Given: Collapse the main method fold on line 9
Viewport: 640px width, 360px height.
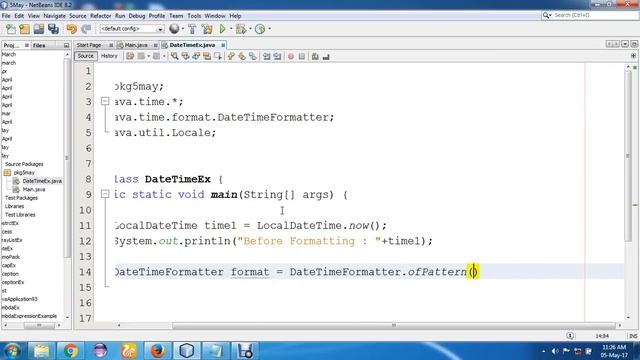Looking at the screenshot, I should 105,194.
